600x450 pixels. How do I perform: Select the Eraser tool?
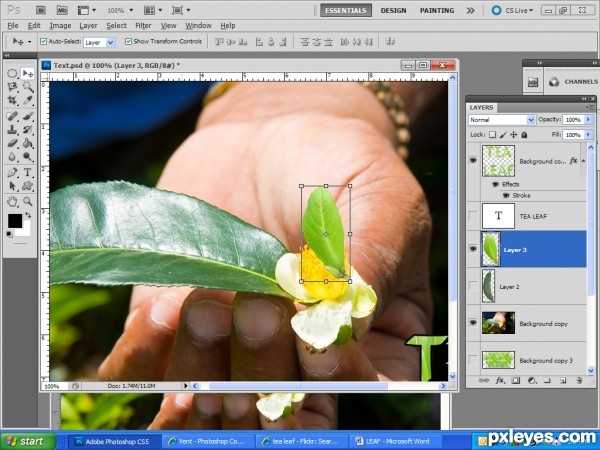tap(12, 143)
